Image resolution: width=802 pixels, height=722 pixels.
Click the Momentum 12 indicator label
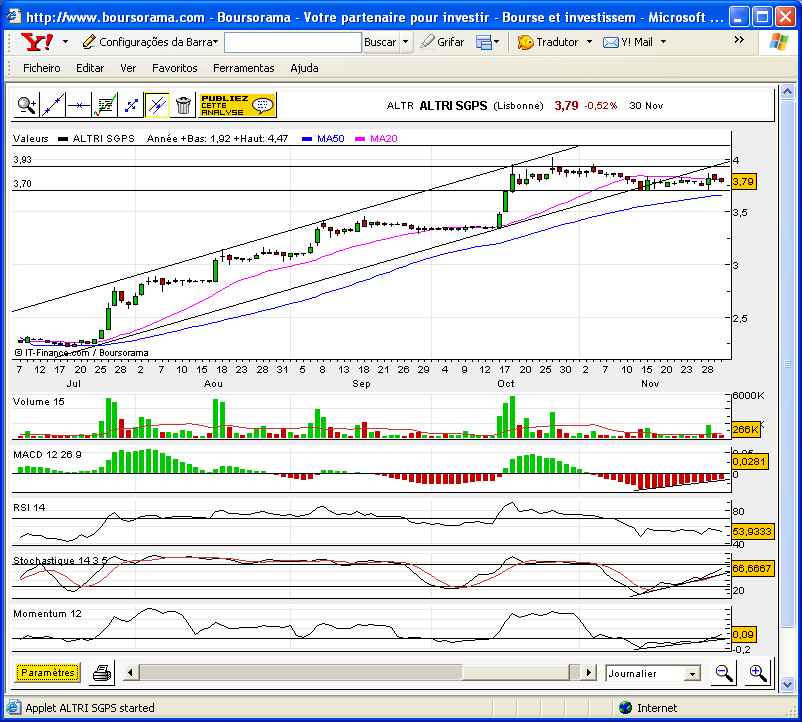pyautogui.click(x=47, y=614)
